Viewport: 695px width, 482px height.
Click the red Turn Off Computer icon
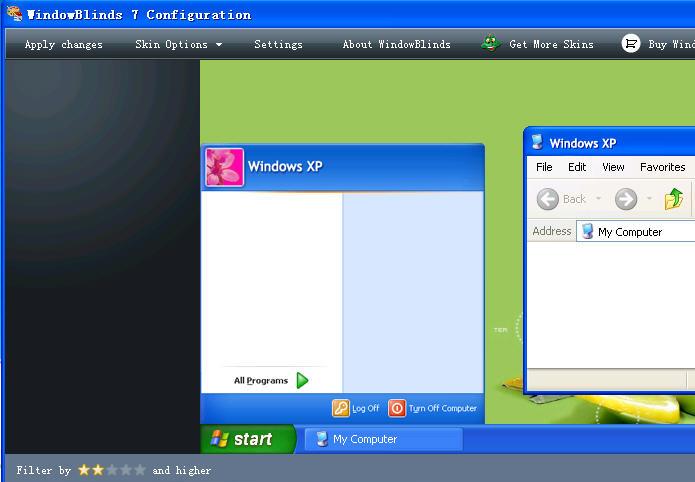[397, 408]
